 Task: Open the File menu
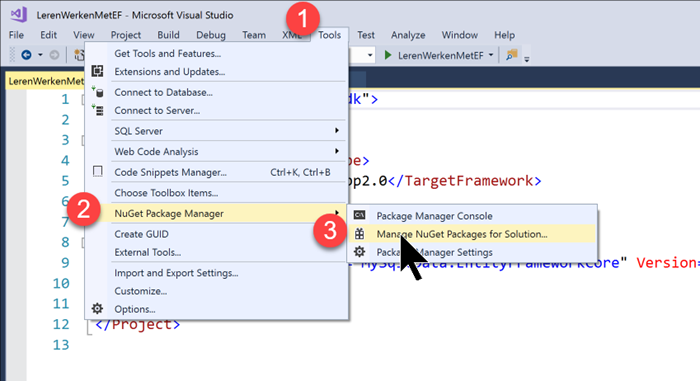17,35
